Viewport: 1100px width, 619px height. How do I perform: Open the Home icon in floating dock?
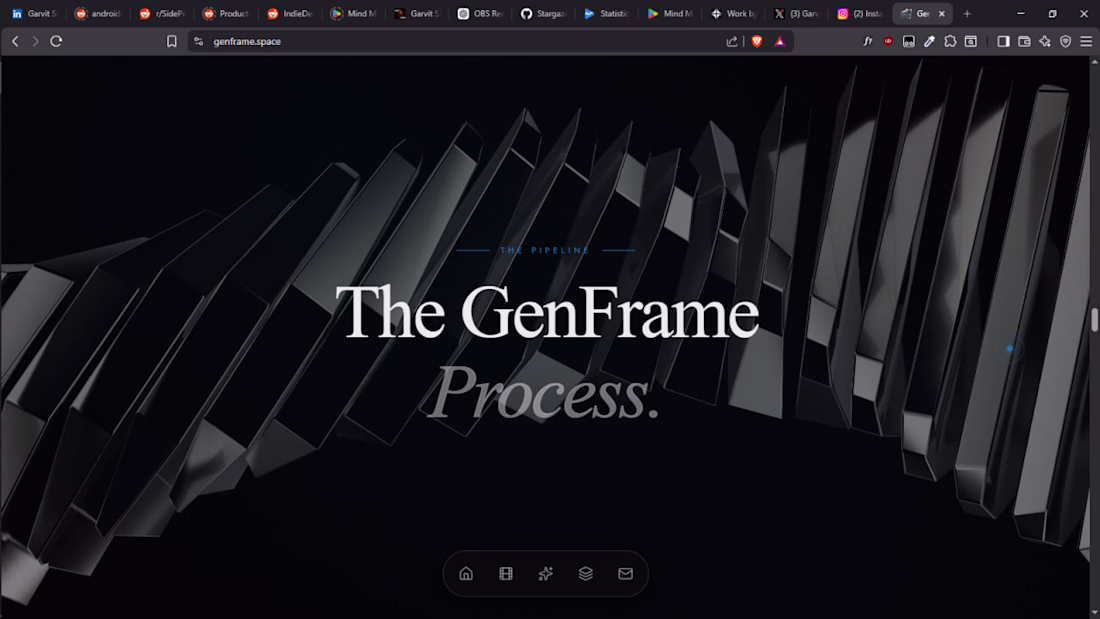(x=466, y=573)
